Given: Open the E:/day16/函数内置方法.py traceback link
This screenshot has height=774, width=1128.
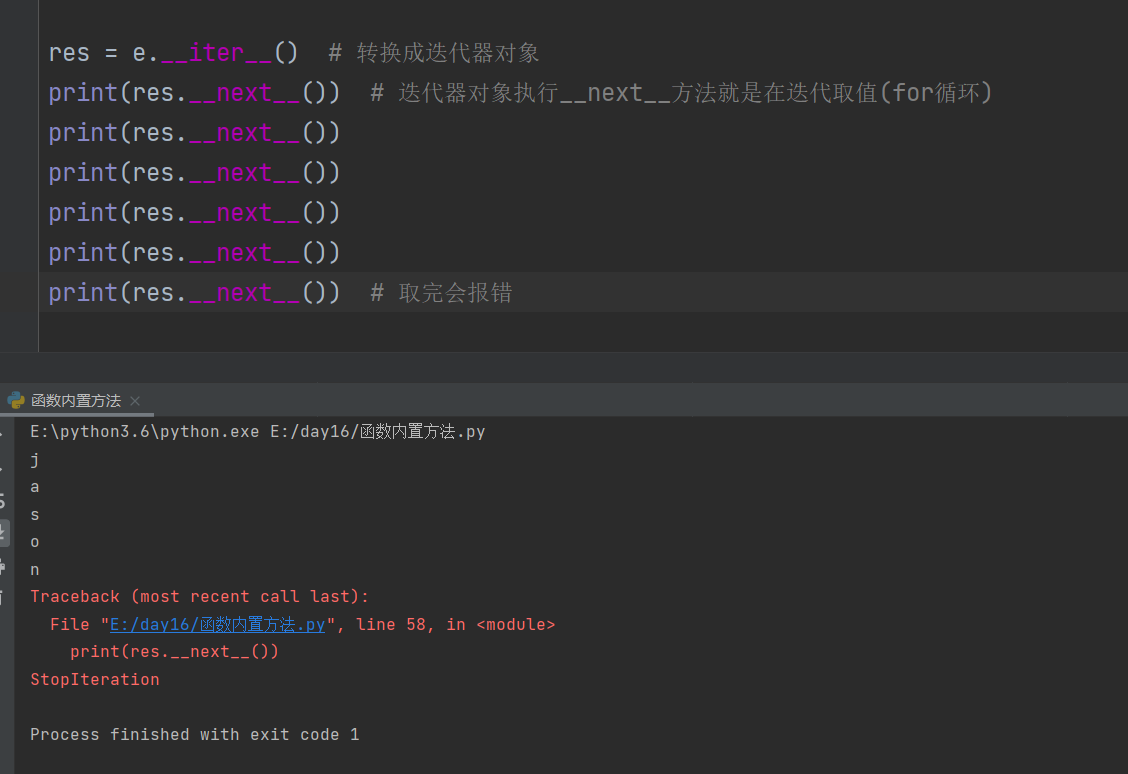Looking at the screenshot, I should pyautogui.click(x=217, y=624).
